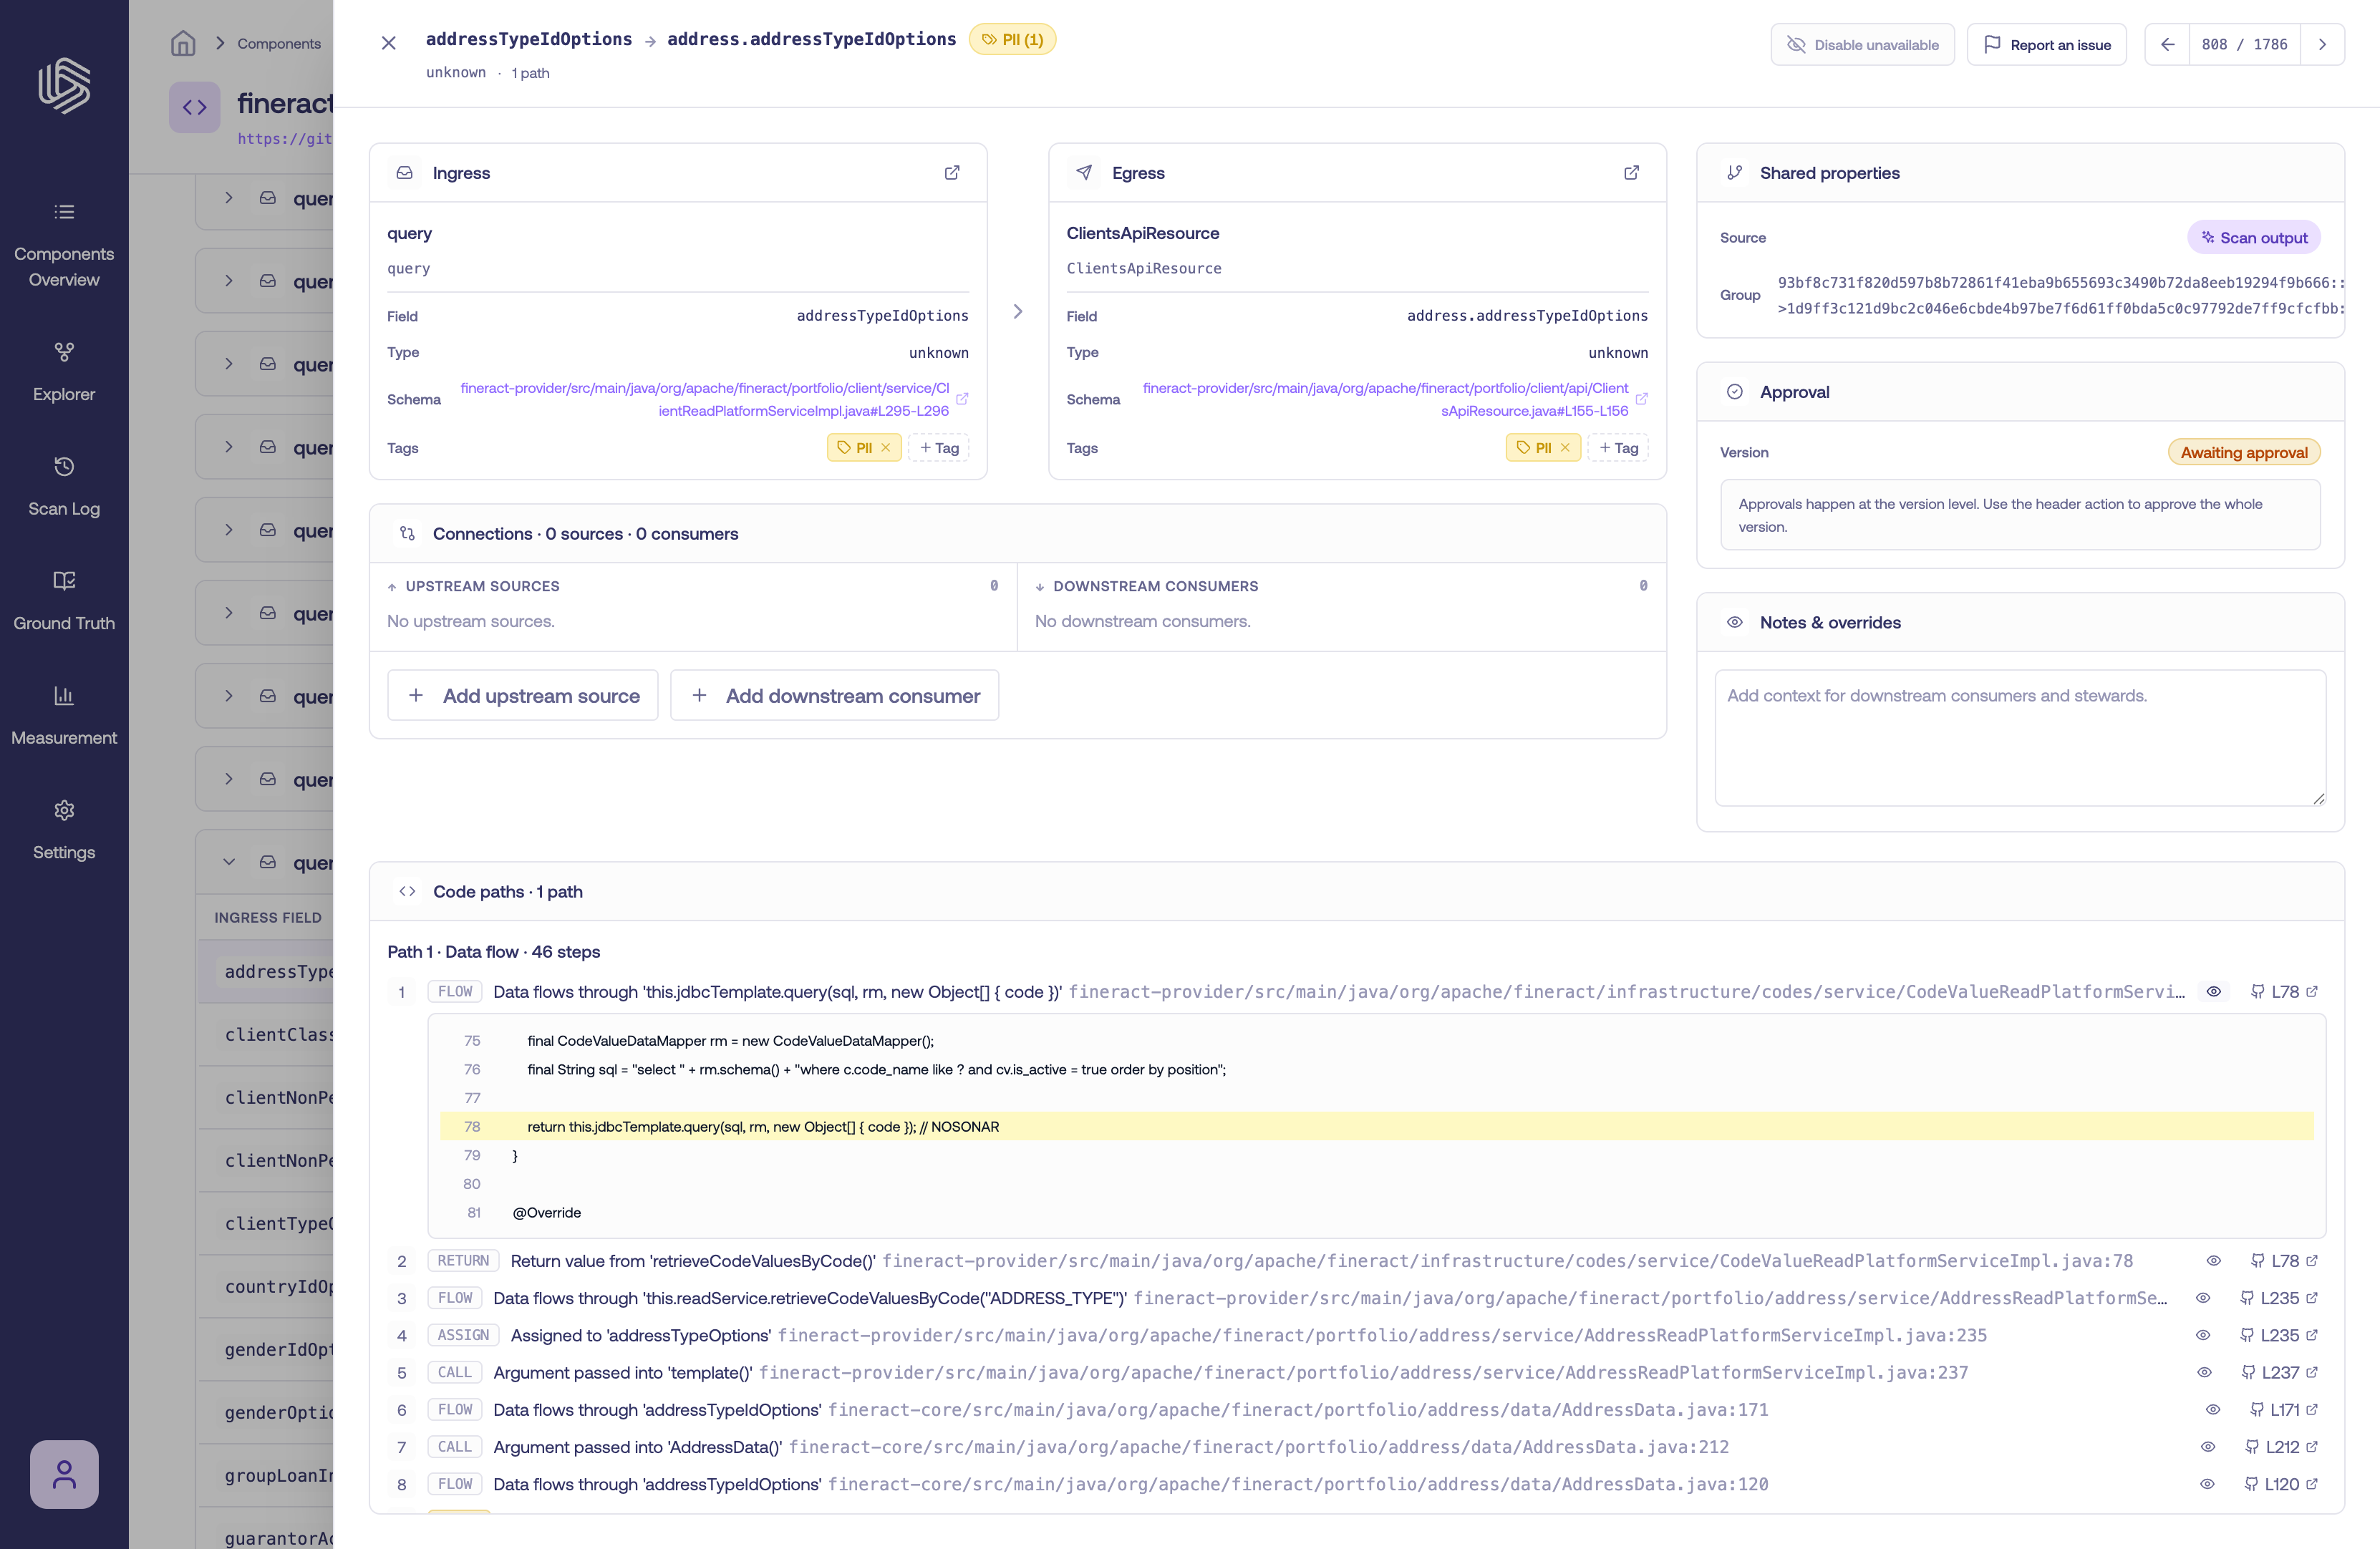Click Disable unavailable toggle button
The image size is (2380, 1549).
pos(1862,44)
